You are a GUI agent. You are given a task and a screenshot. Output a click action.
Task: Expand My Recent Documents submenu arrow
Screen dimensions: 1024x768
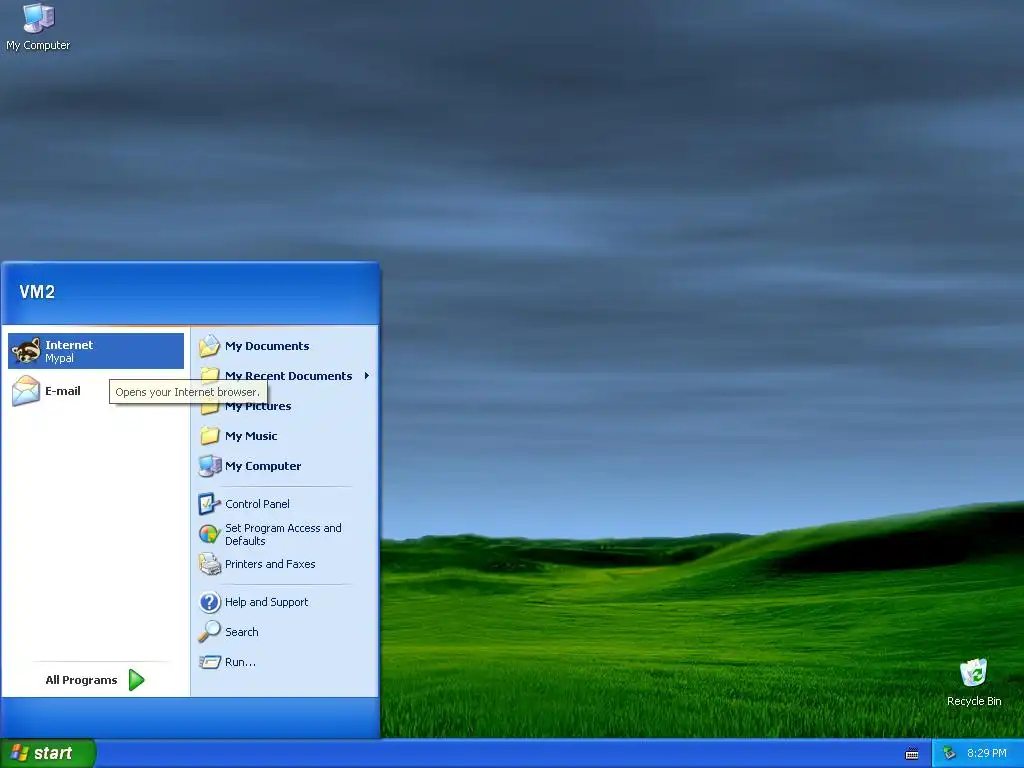click(366, 376)
